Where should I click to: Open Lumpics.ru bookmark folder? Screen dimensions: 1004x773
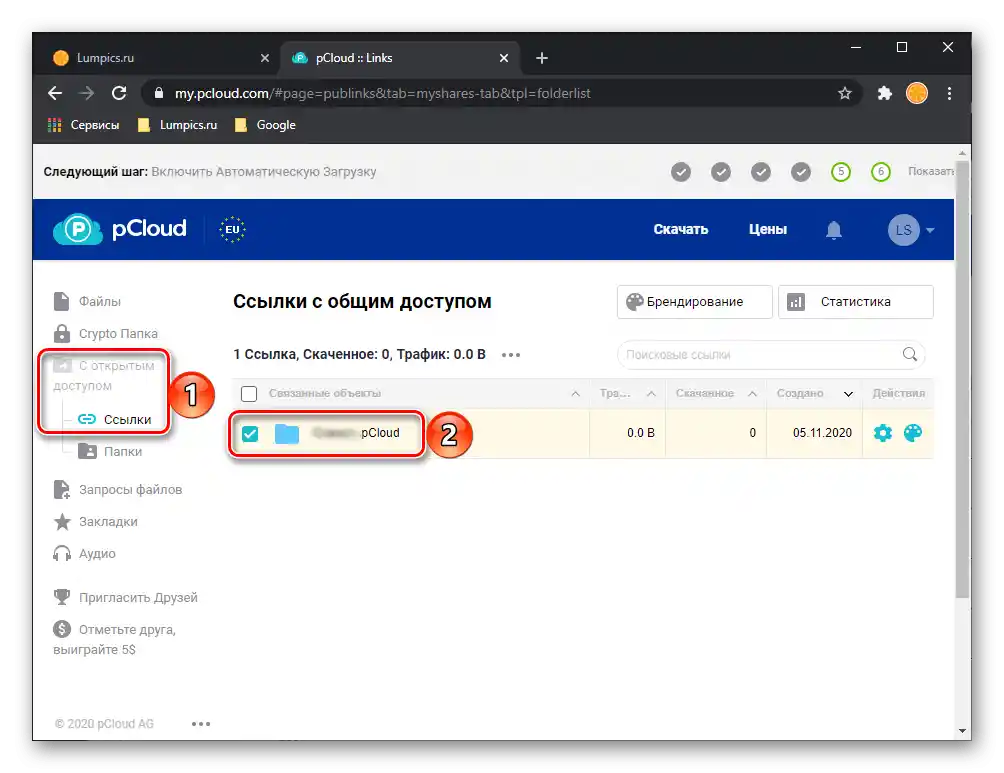[x=177, y=125]
